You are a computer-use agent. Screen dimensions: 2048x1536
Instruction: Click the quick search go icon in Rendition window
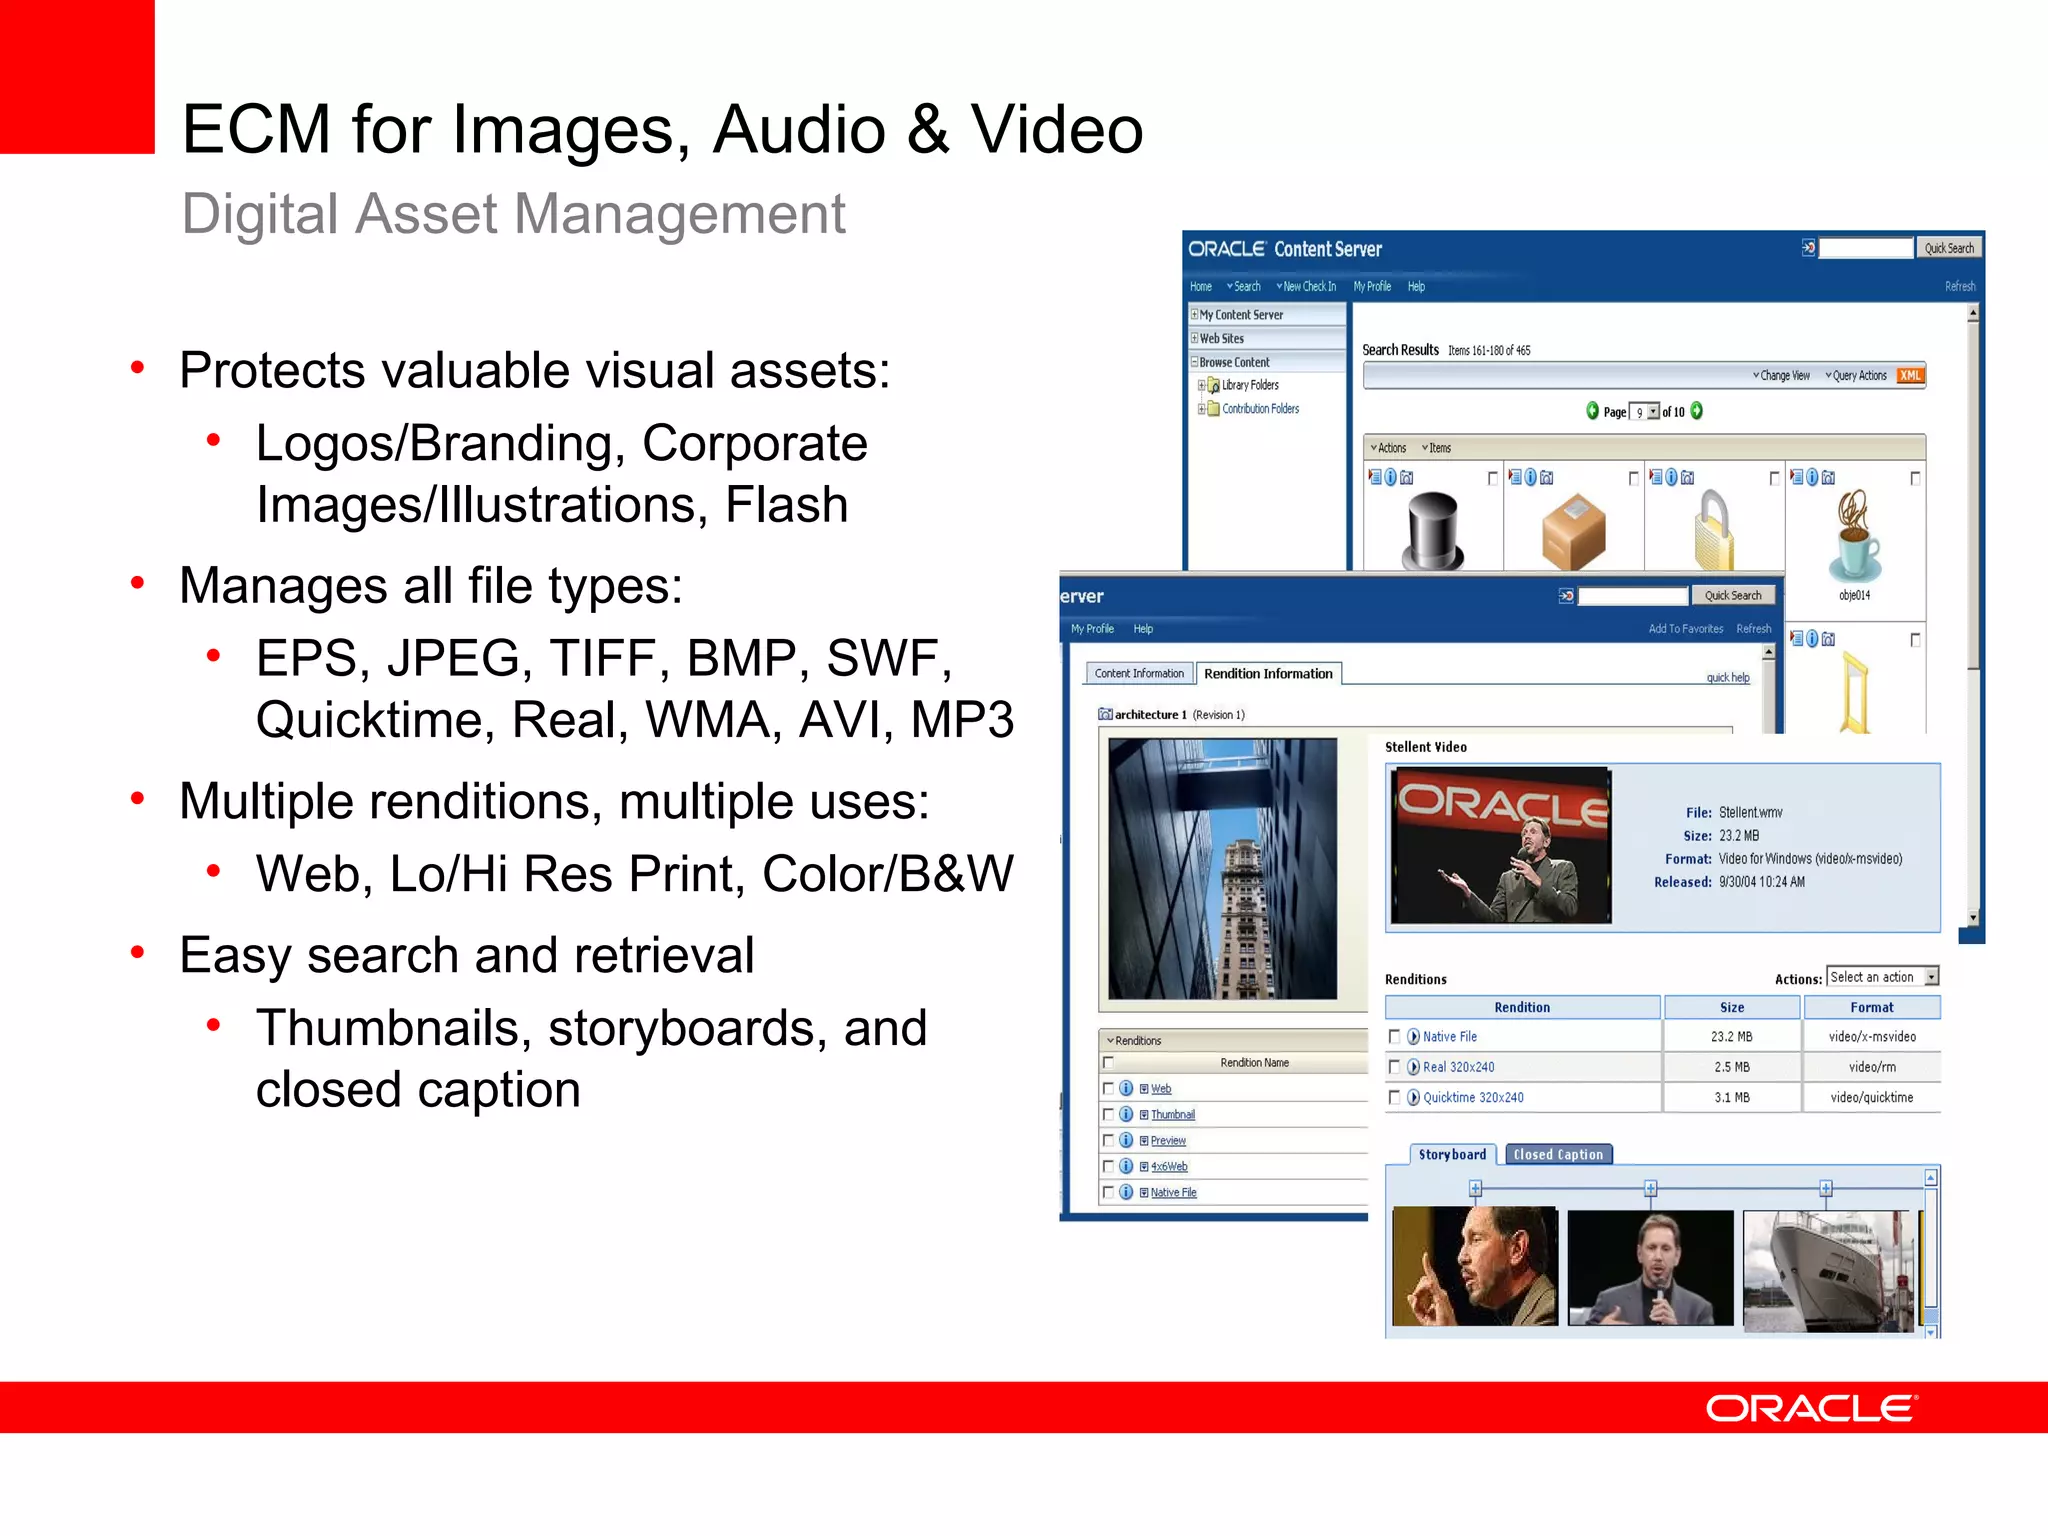pos(1566,596)
